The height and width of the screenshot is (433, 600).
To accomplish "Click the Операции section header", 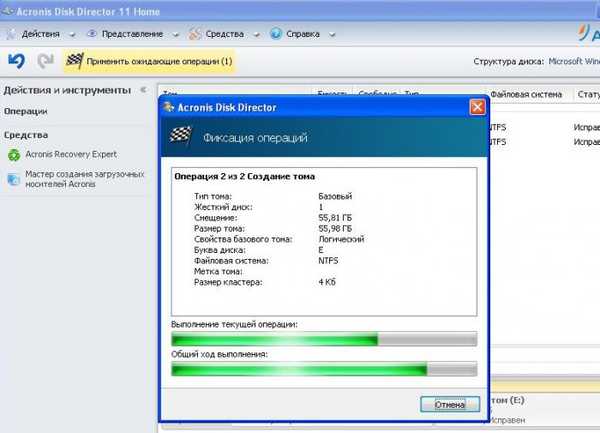I will (26, 111).
